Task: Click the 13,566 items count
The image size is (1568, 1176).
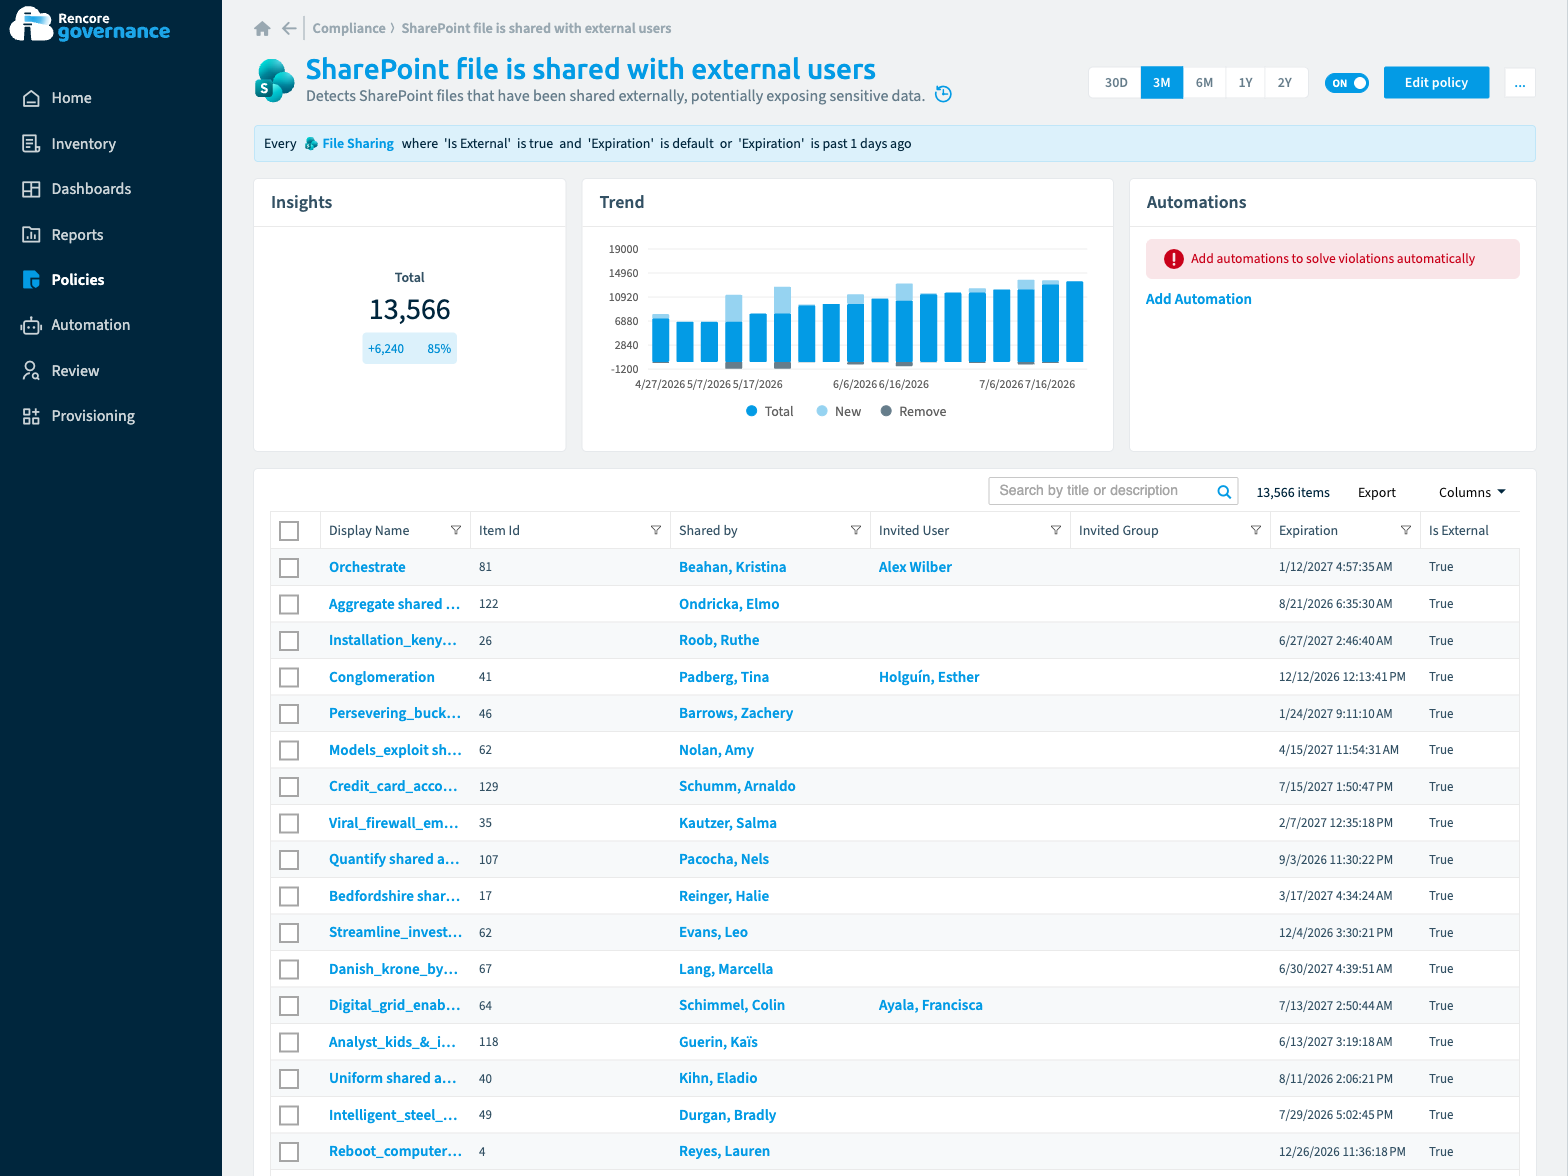Action: pyautogui.click(x=1293, y=492)
